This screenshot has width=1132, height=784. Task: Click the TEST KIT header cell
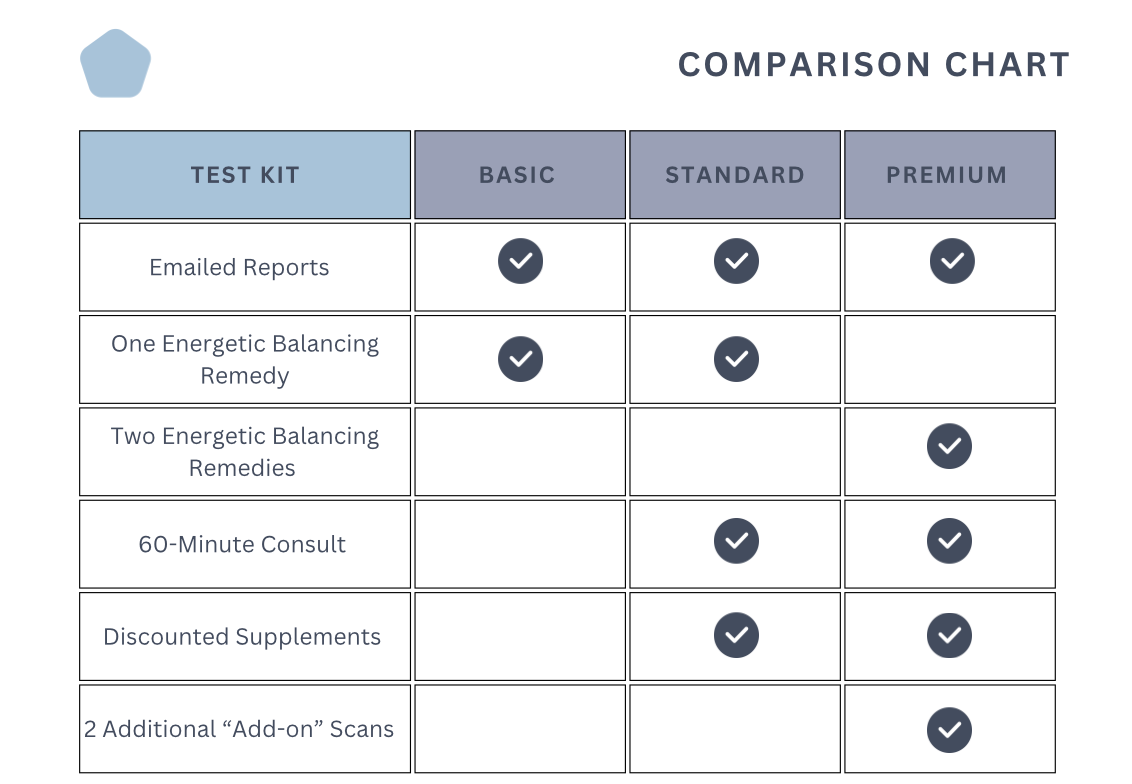[245, 175]
